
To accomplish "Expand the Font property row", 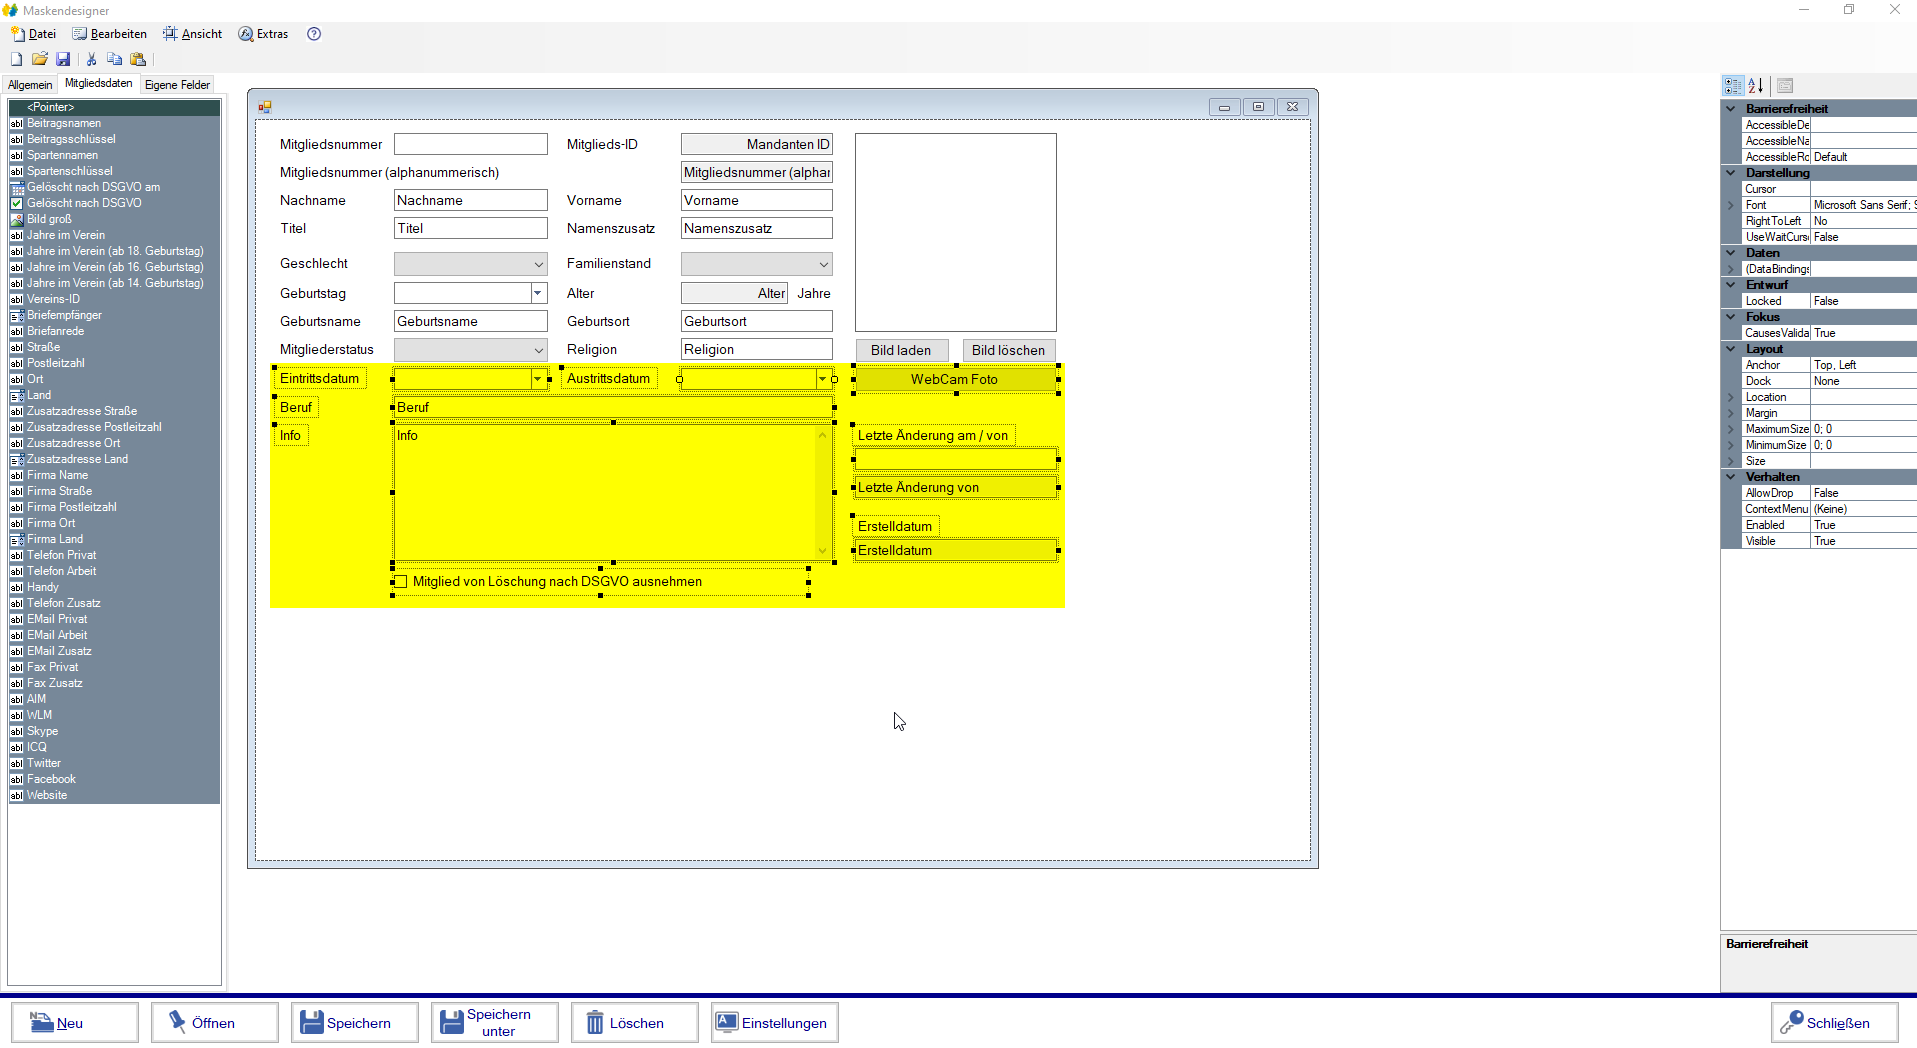I will coord(1731,205).
